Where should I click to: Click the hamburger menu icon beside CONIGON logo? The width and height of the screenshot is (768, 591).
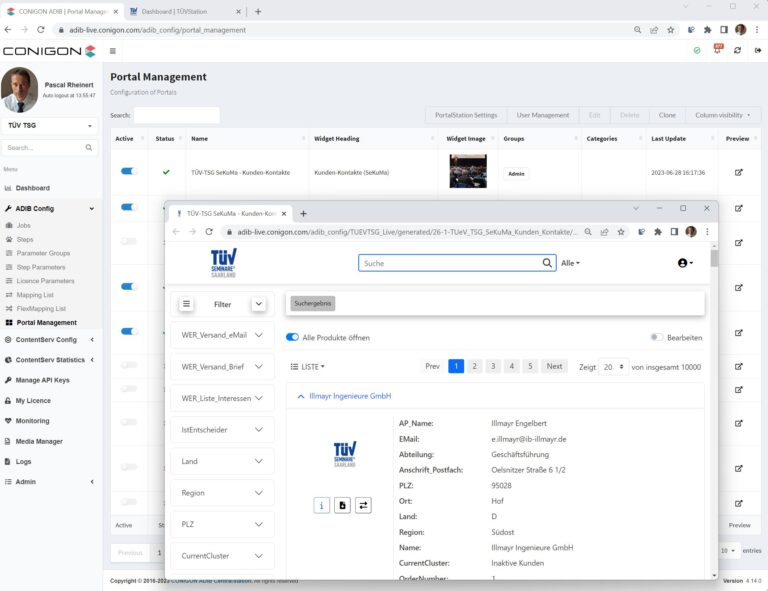(113, 51)
